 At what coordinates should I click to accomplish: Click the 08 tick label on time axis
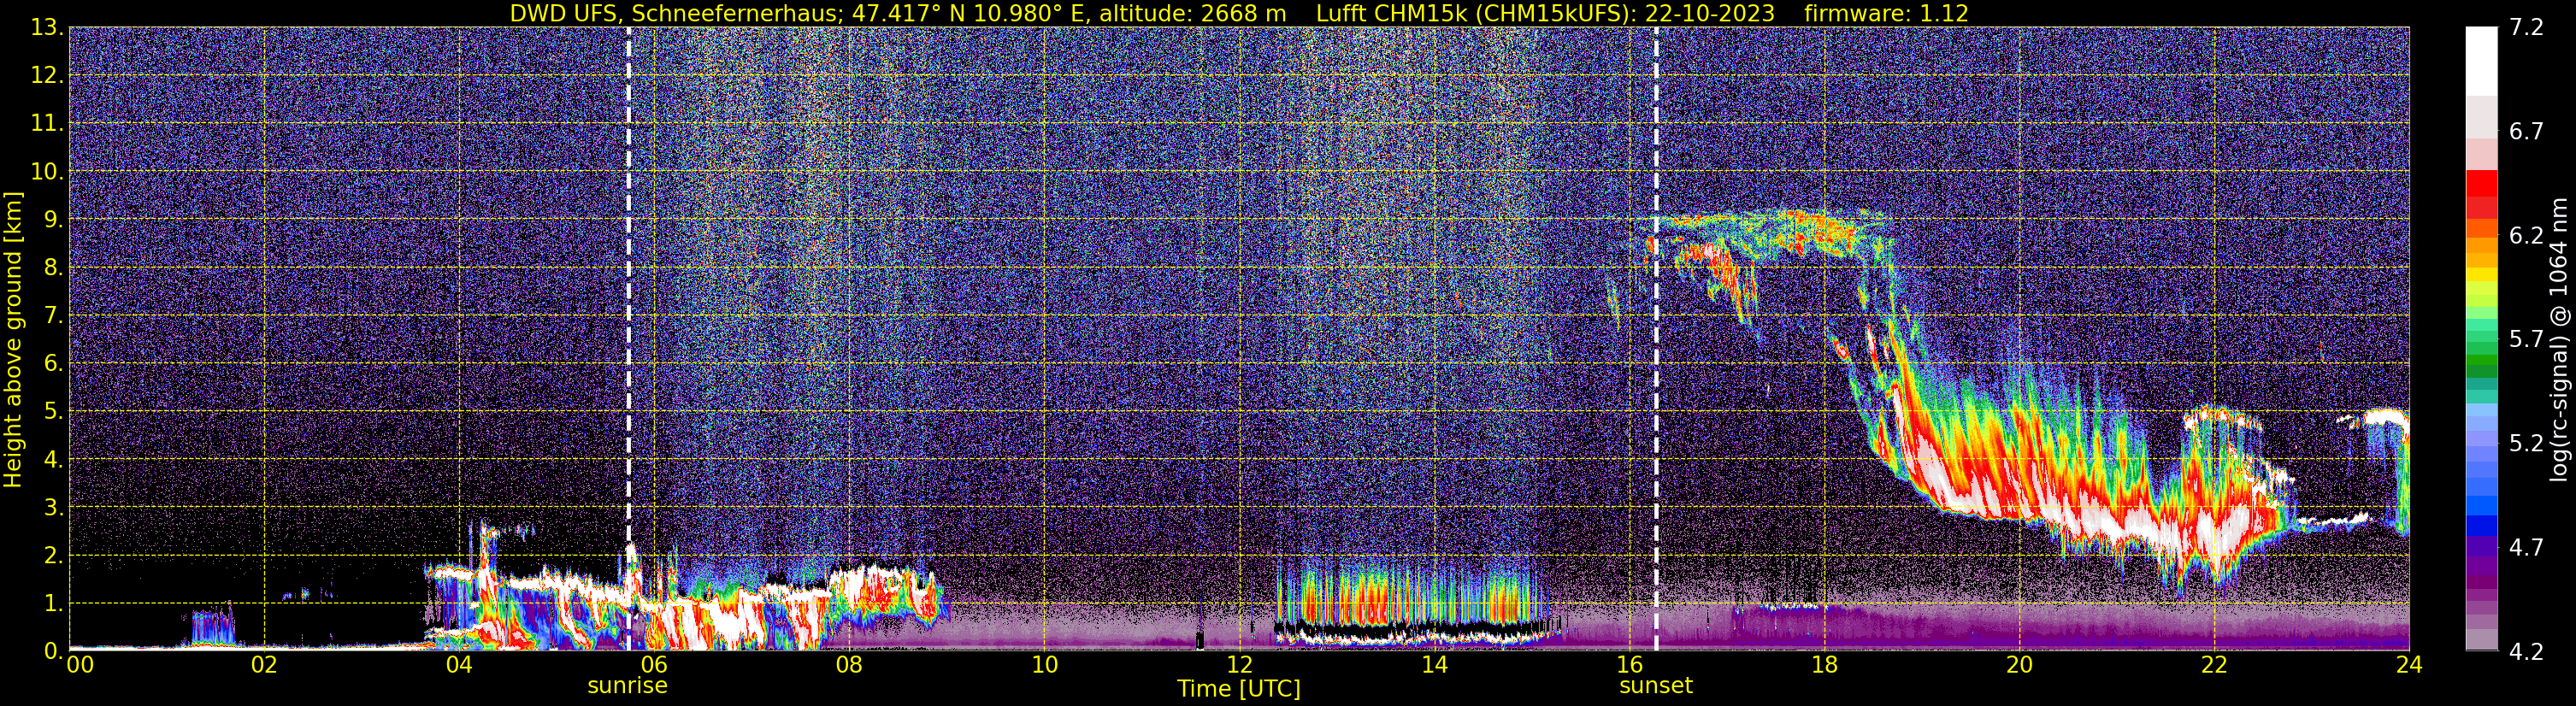click(849, 665)
